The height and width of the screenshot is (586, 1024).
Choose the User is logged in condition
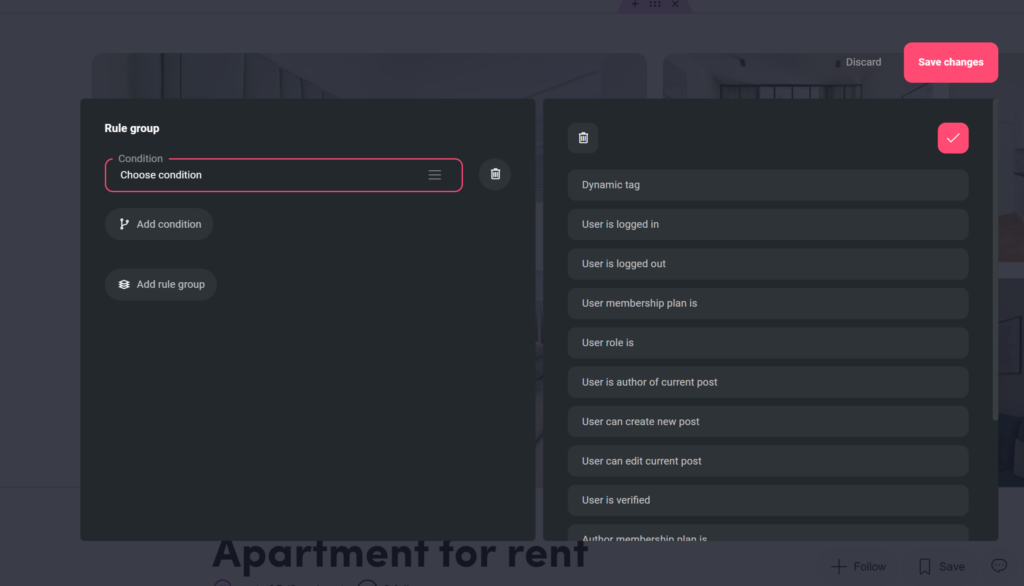(767, 224)
